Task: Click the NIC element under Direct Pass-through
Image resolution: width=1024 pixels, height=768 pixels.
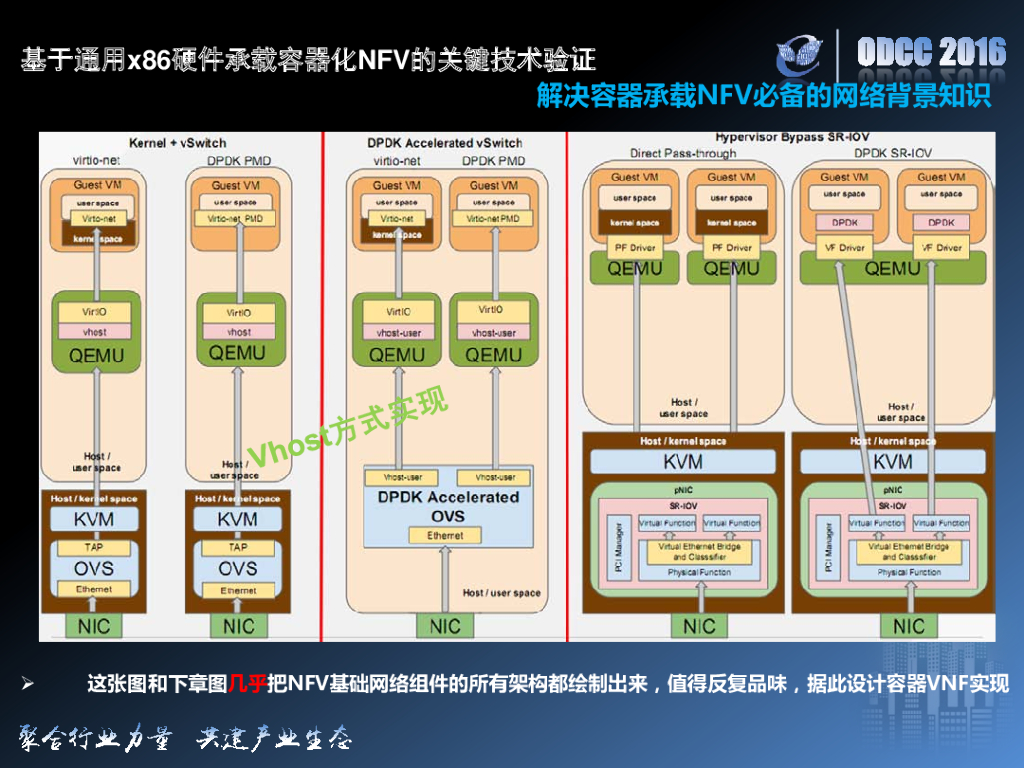Action: [699, 624]
